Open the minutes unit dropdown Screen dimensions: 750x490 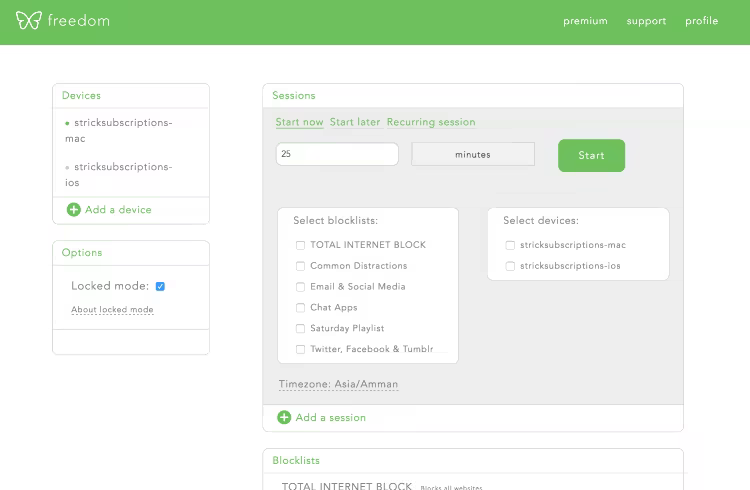click(x=473, y=155)
